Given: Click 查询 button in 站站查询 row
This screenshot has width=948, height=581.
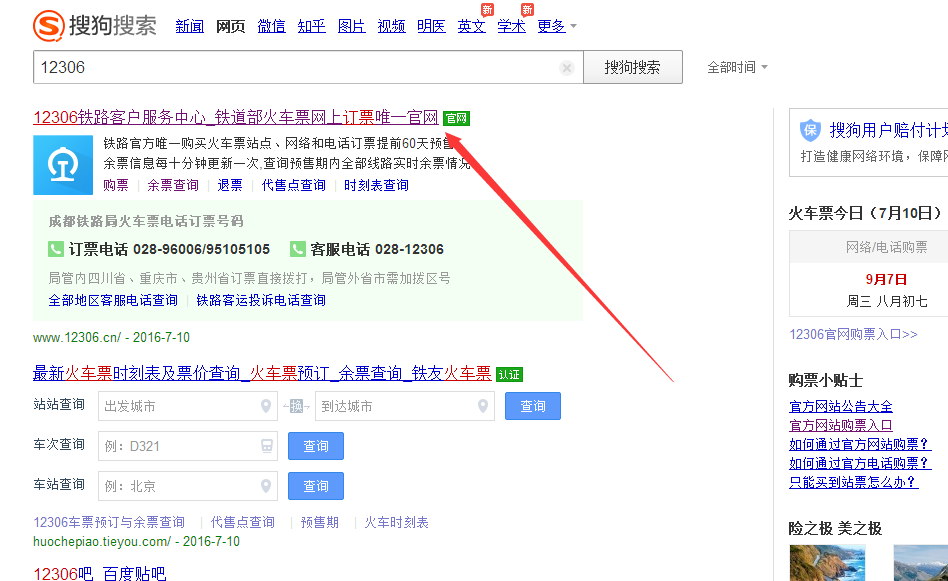Looking at the screenshot, I should click(x=533, y=406).
